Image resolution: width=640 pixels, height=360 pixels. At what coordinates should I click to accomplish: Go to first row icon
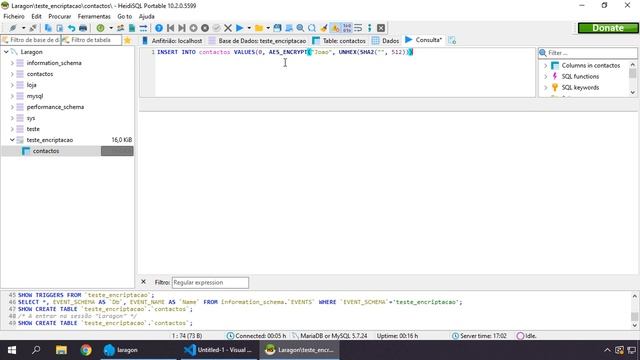tap(171, 28)
